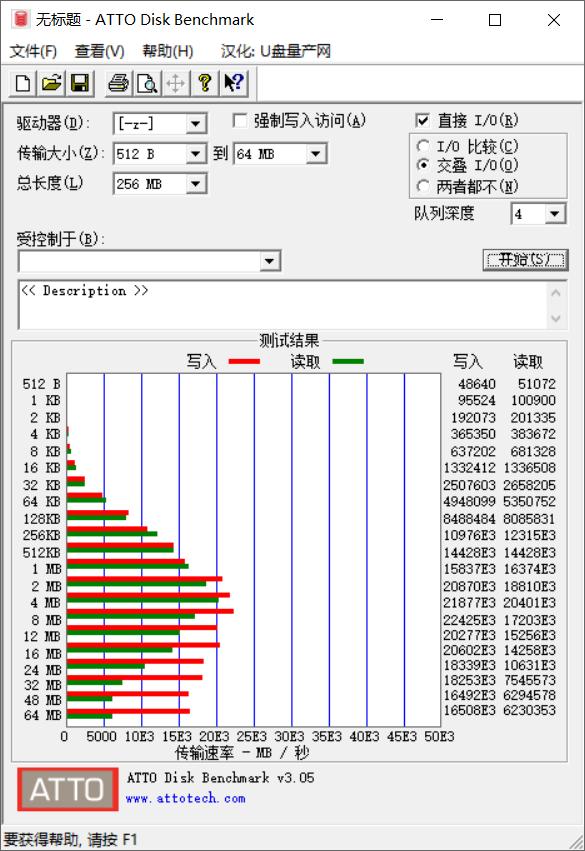Screen dimensions: 585x851
Task: Click the 汉化: U盘量产网 menu item
Action: [276, 52]
